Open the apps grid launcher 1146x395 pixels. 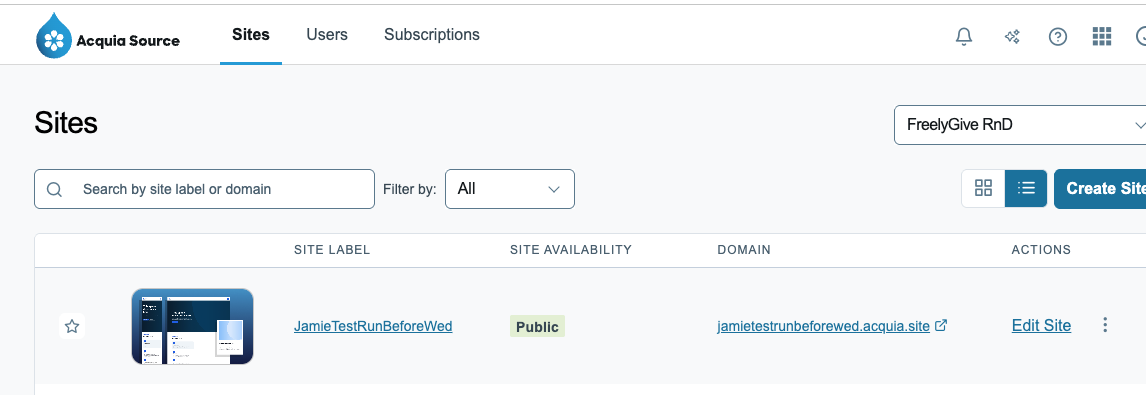pos(1101,36)
